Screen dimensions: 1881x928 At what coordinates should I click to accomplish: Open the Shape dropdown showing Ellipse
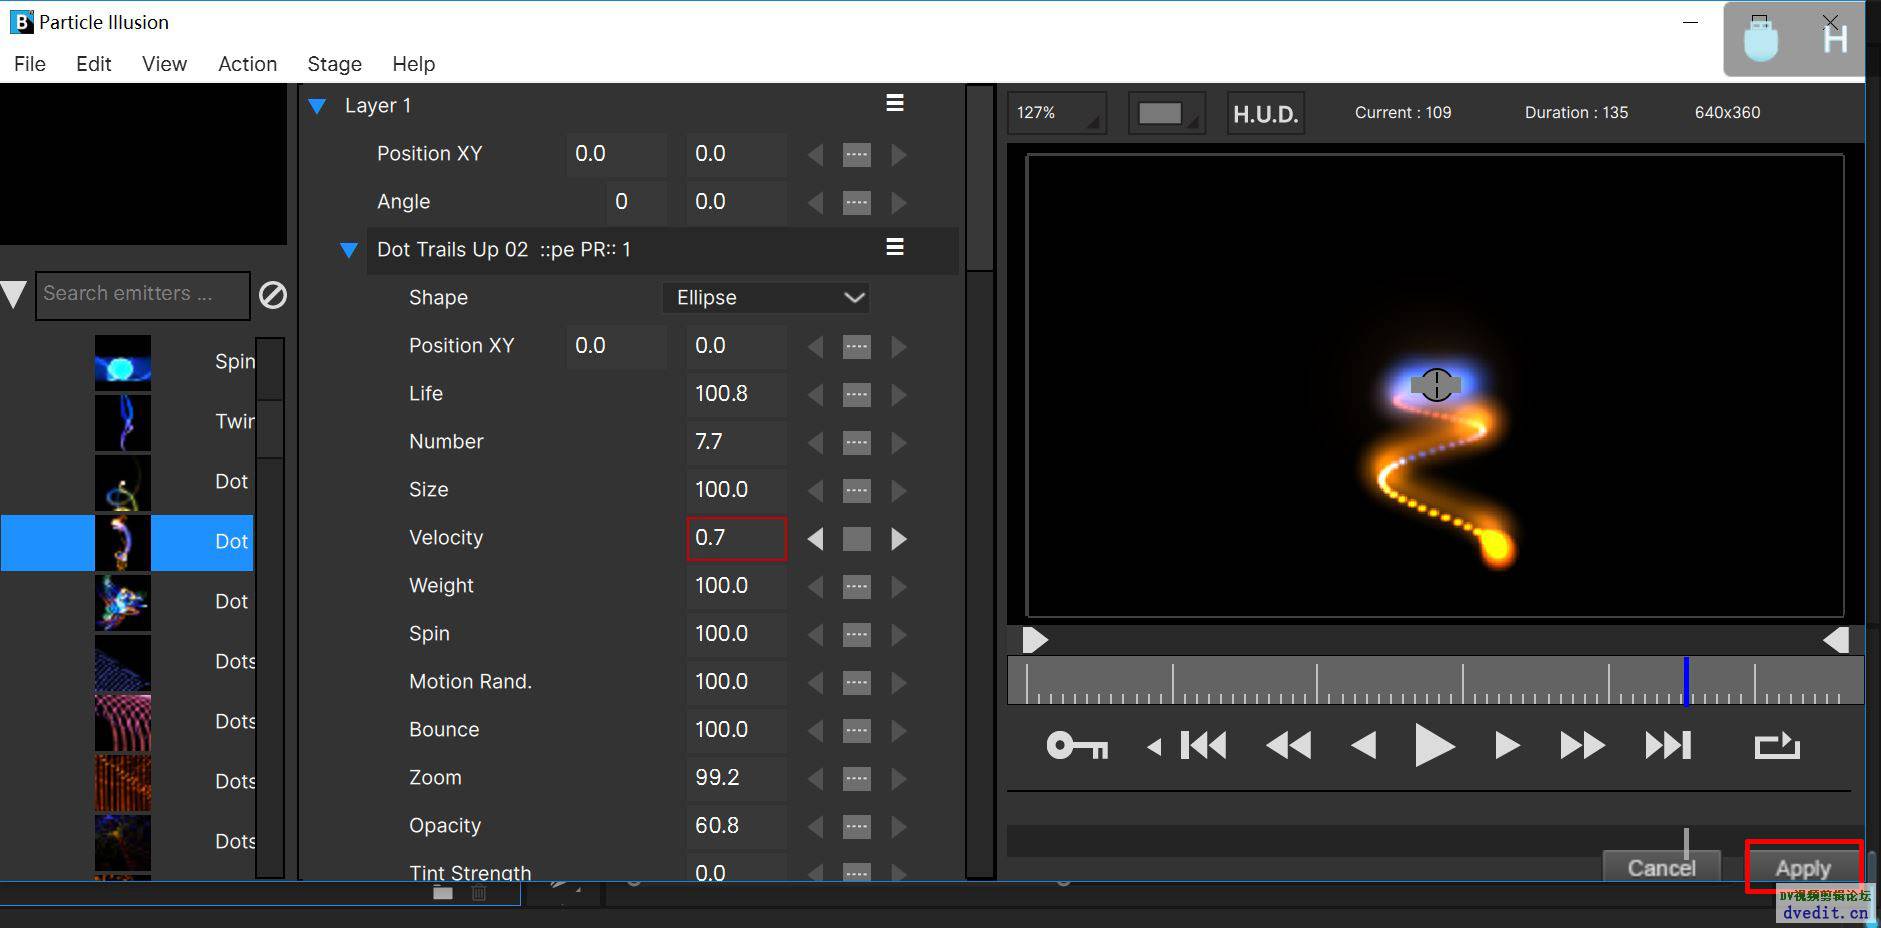766,298
